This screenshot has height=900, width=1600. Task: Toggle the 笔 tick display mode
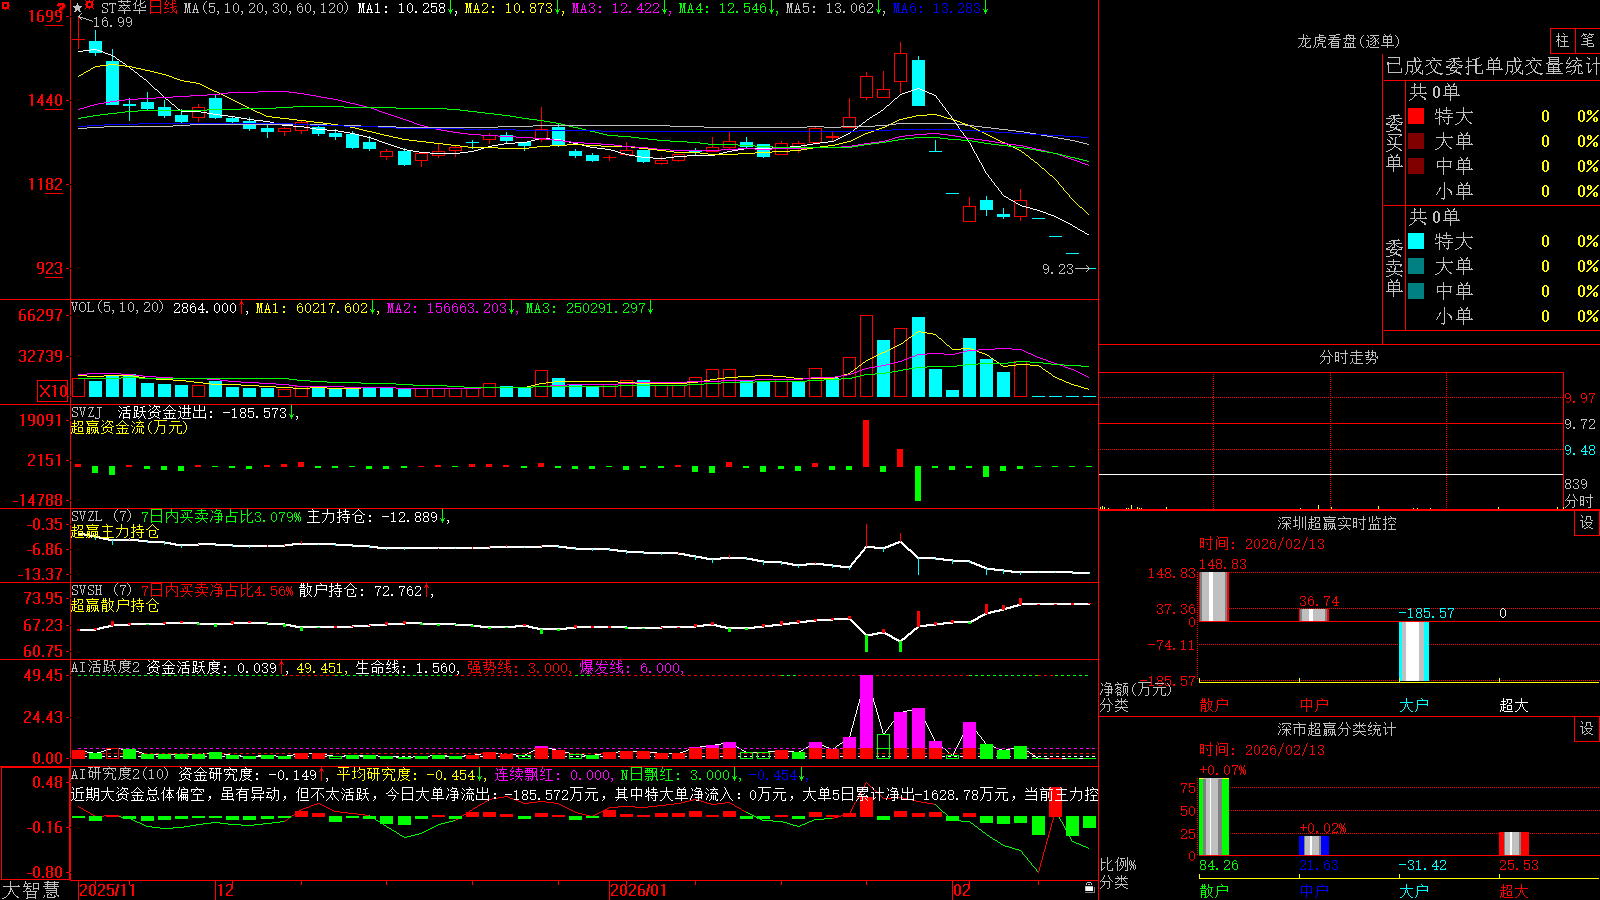pyautogui.click(x=1587, y=40)
